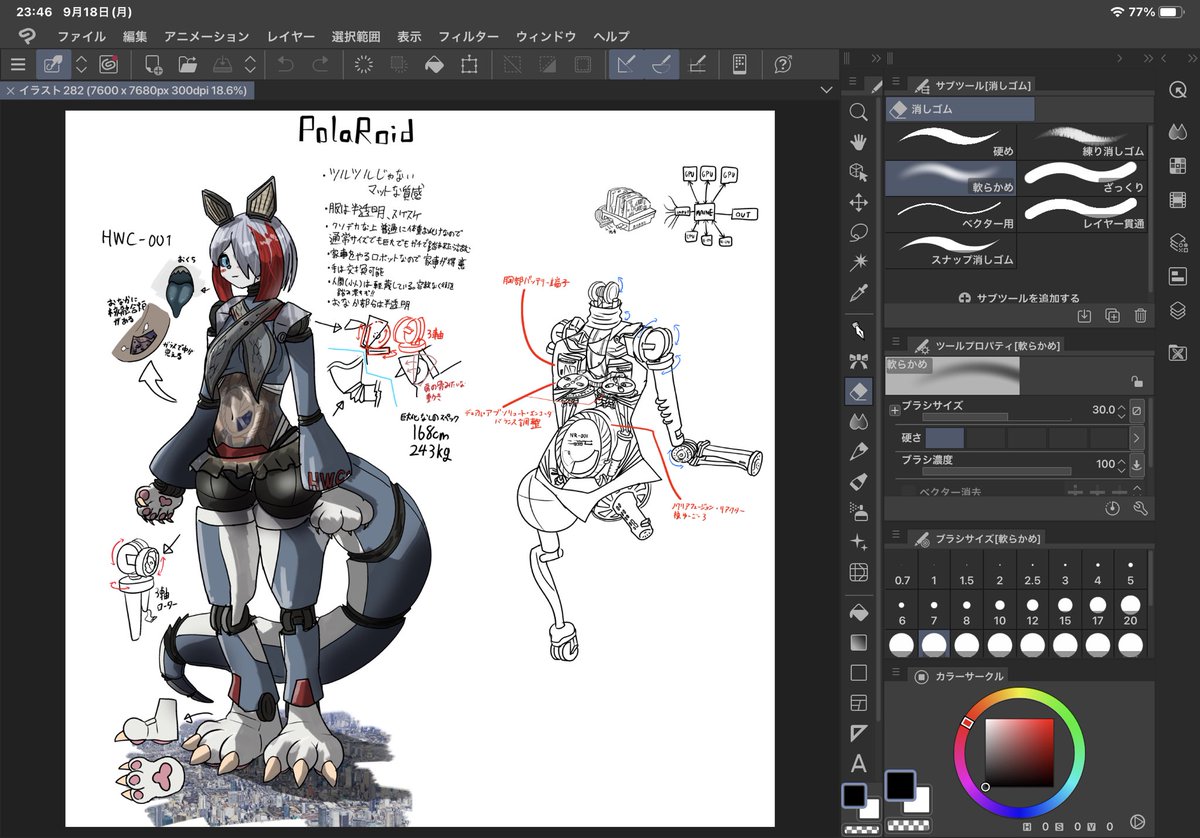1200x838 pixels.
Task: Undo the last action
Action: tap(286, 64)
